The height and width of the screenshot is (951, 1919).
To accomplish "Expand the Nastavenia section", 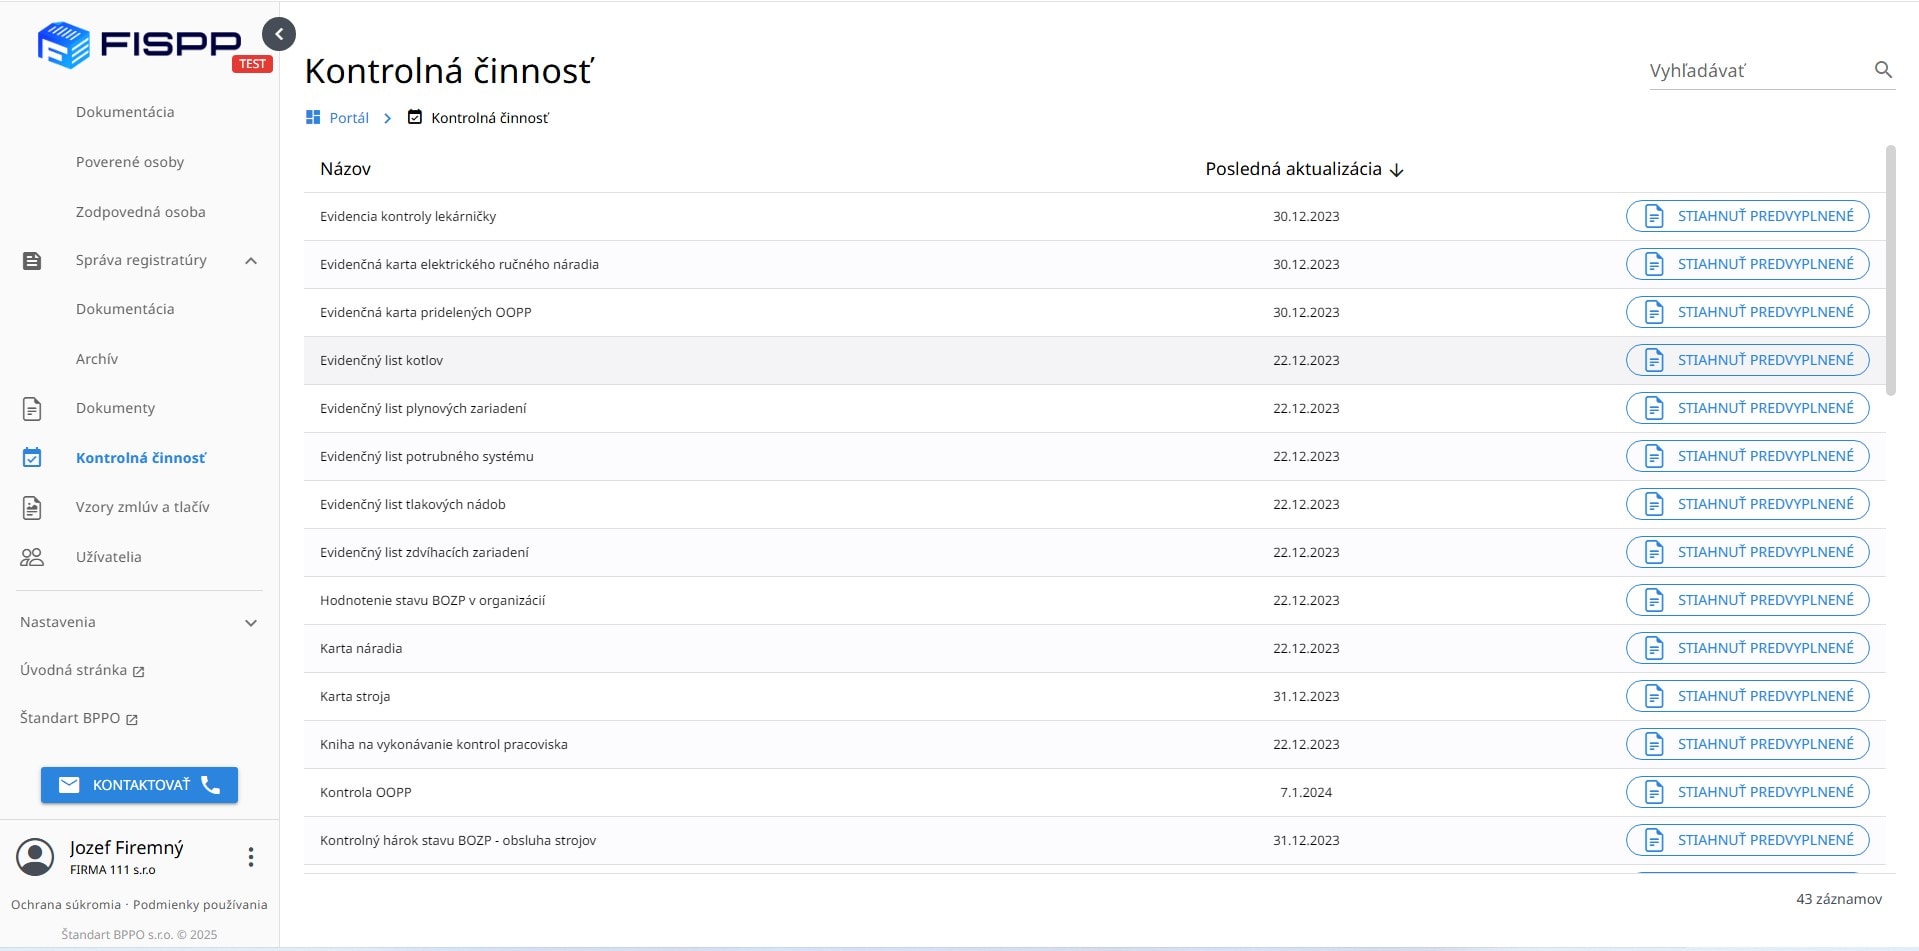I will [x=251, y=623].
